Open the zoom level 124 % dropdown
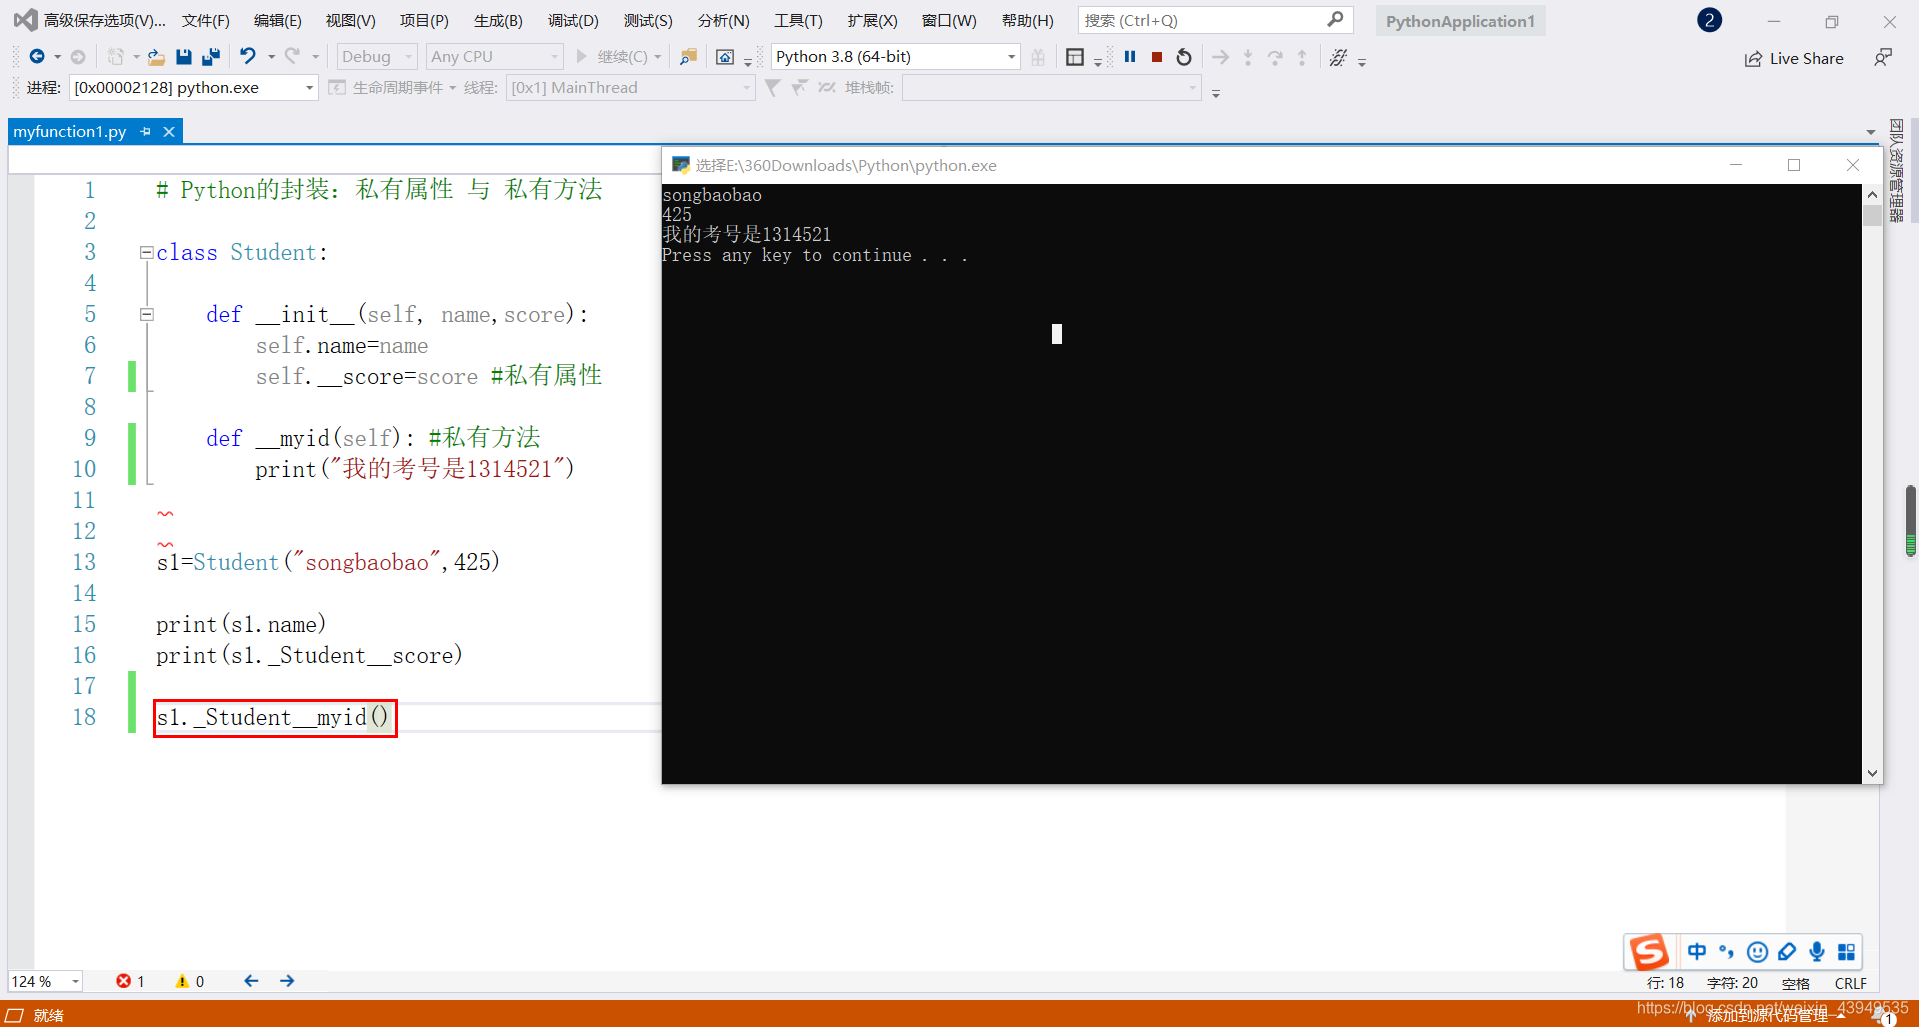The image size is (1919, 1027). [x=46, y=981]
